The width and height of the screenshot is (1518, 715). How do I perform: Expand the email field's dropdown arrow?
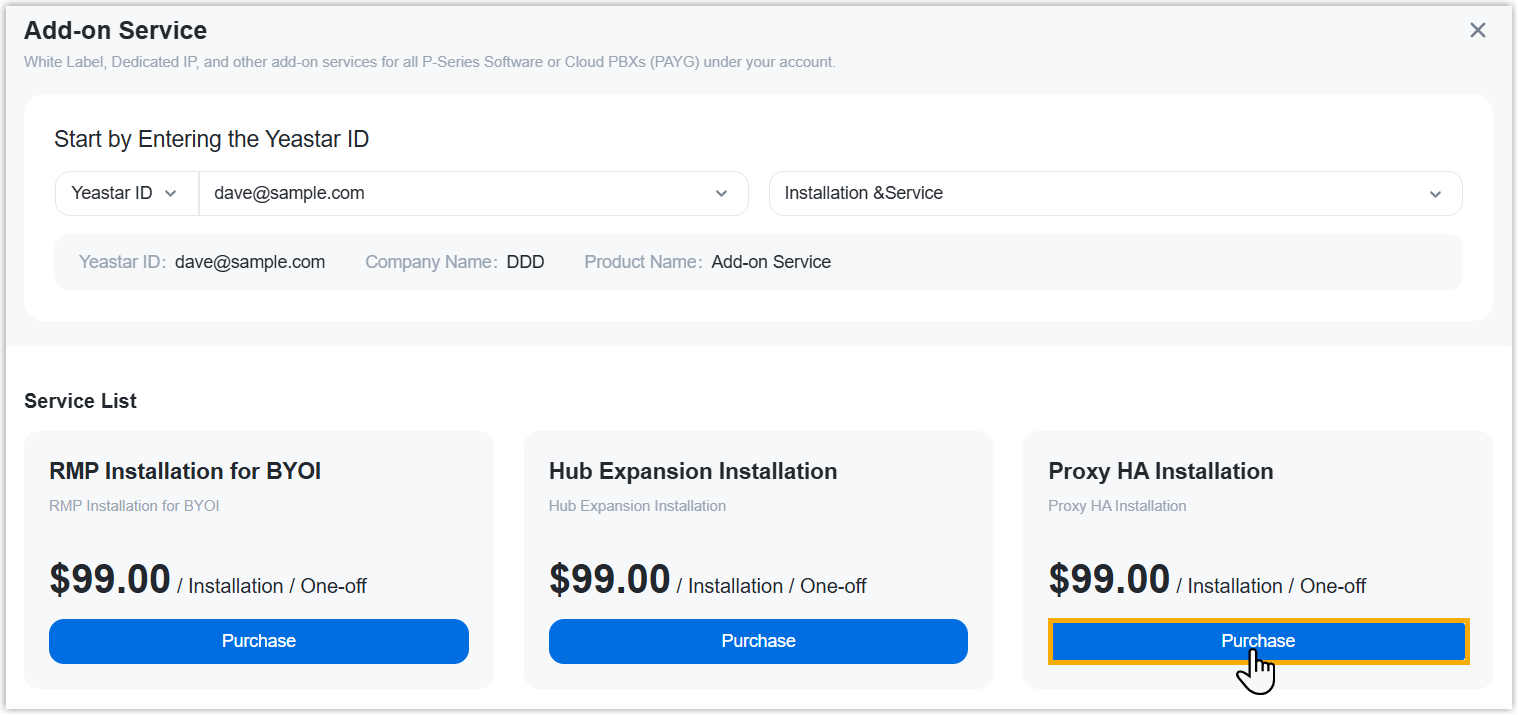(x=721, y=194)
